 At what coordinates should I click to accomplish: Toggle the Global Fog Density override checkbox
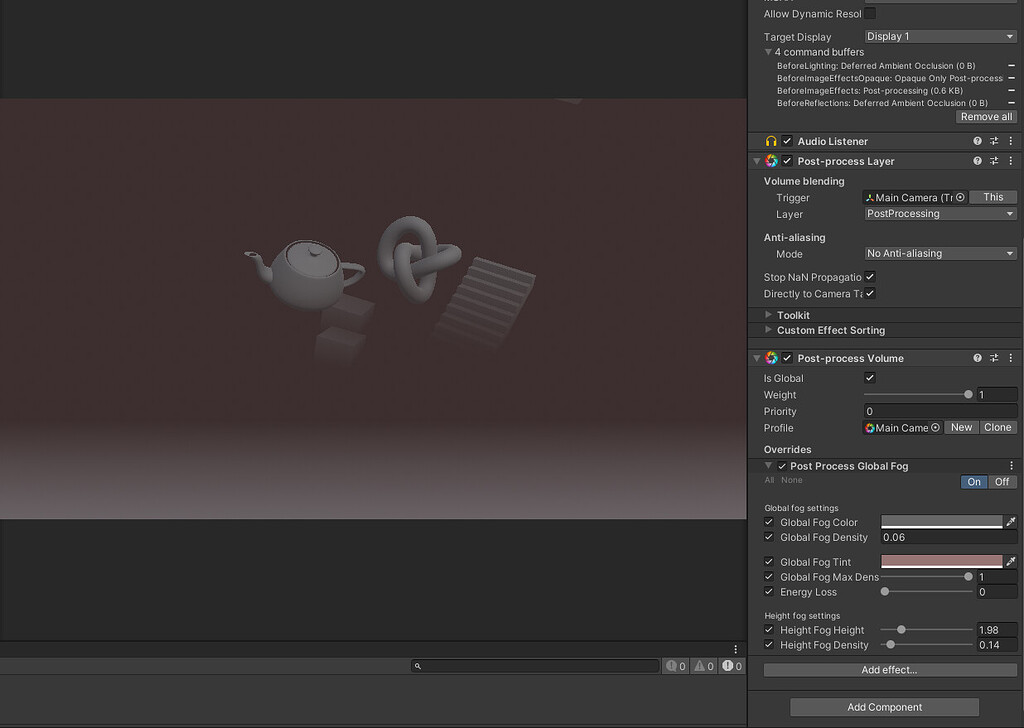768,537
